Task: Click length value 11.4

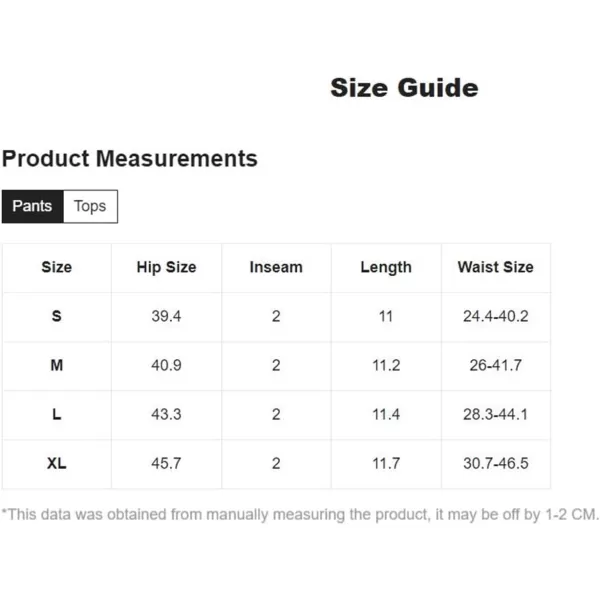Action: pos(386,414)
